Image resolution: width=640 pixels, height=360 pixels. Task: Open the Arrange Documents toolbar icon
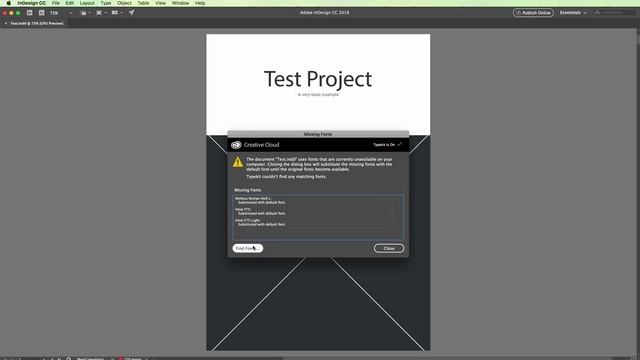[x=117, y=13]
